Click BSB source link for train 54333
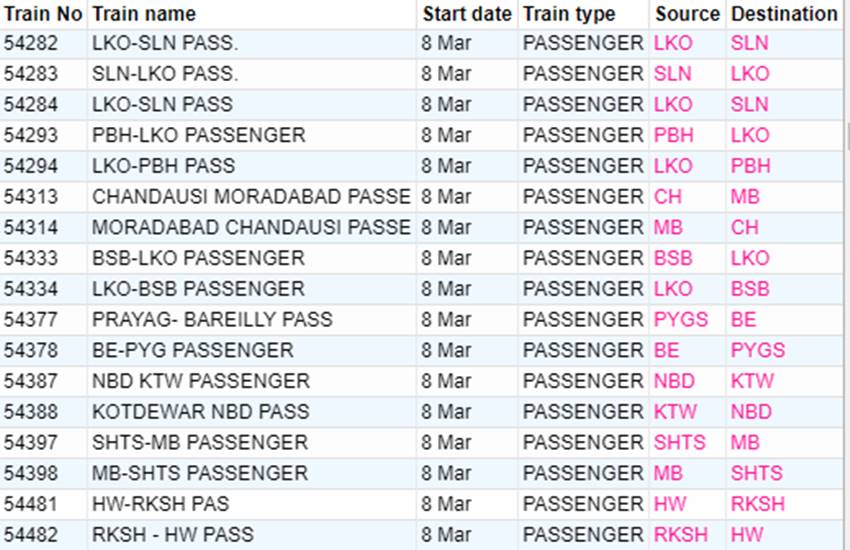The image size is (850, 550). 673,258
